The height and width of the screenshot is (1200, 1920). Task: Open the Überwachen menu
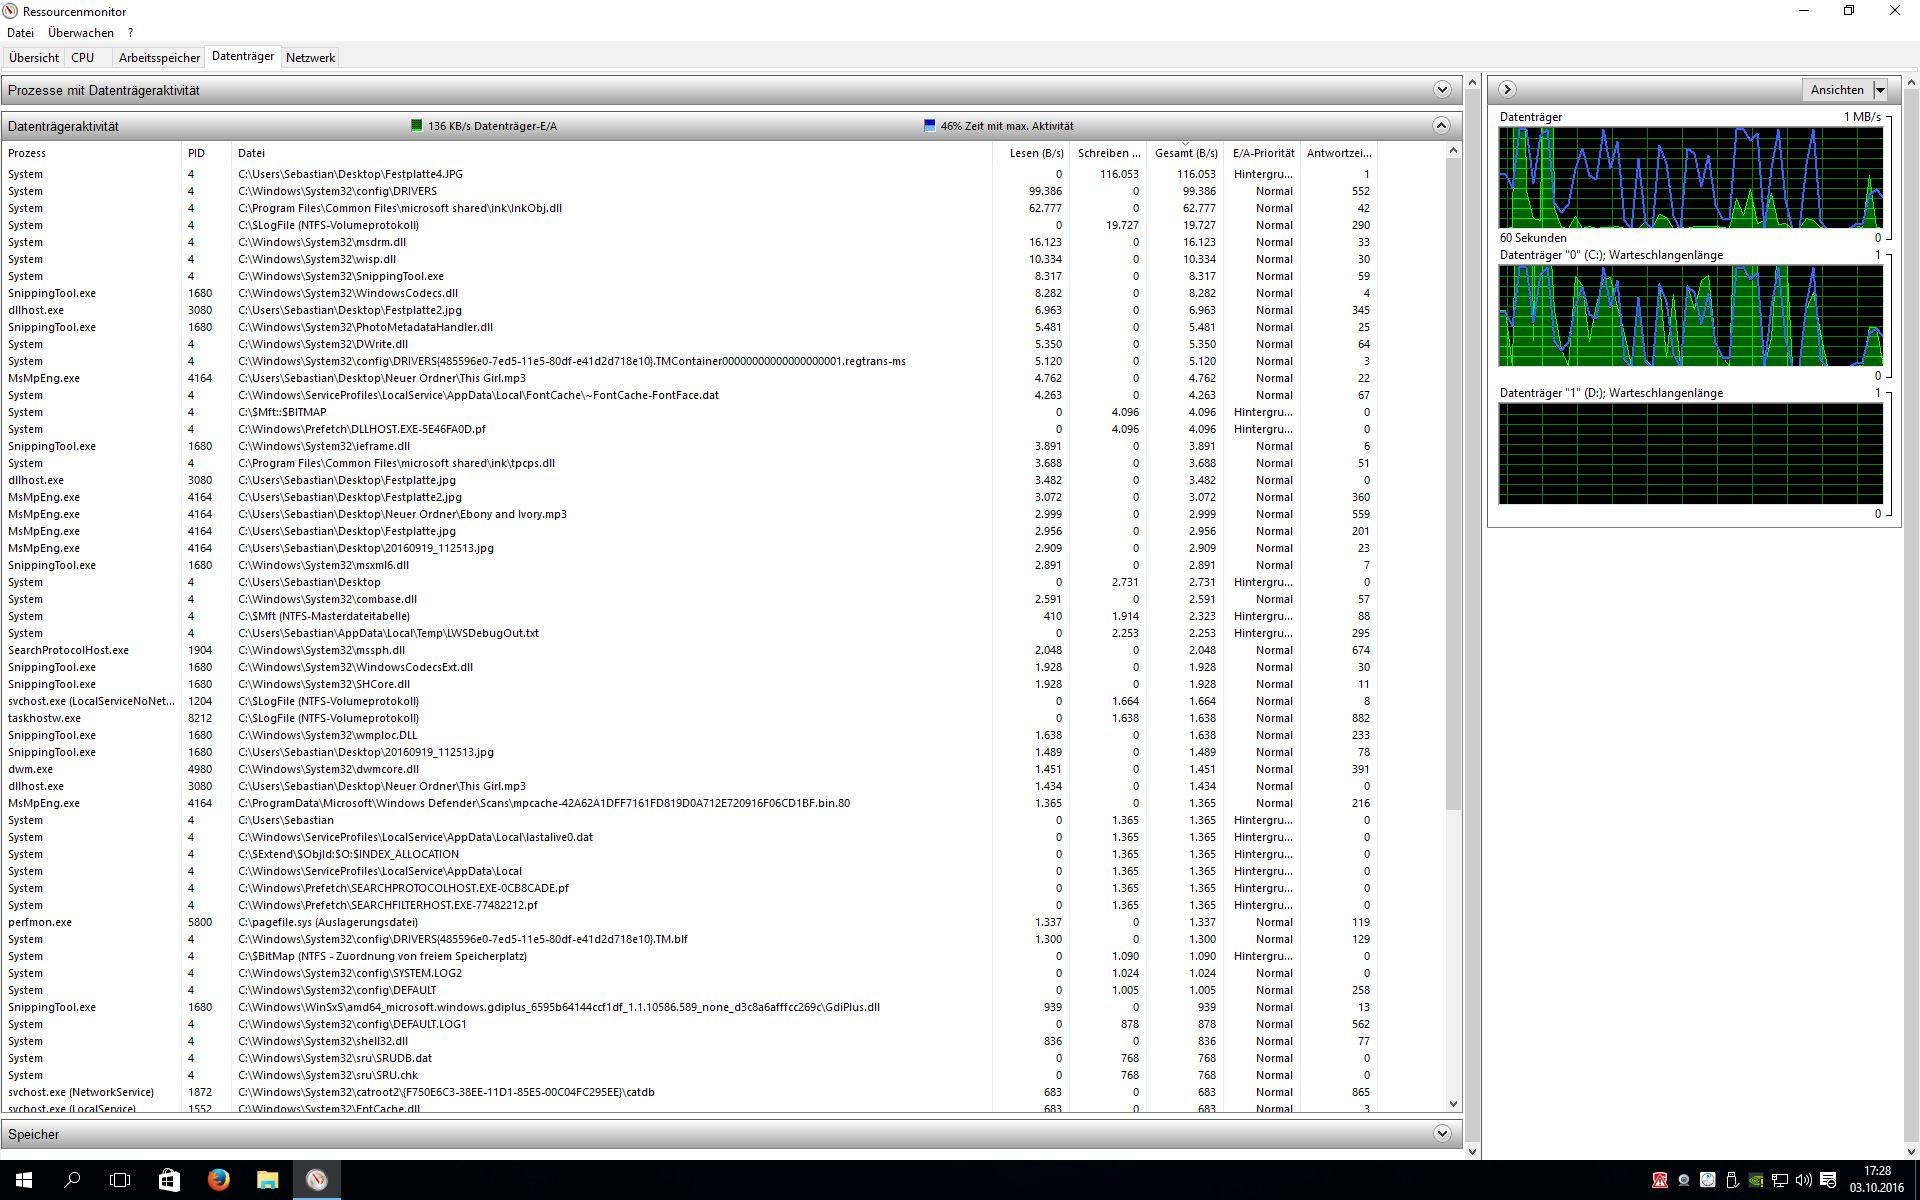tap(81, 33)
